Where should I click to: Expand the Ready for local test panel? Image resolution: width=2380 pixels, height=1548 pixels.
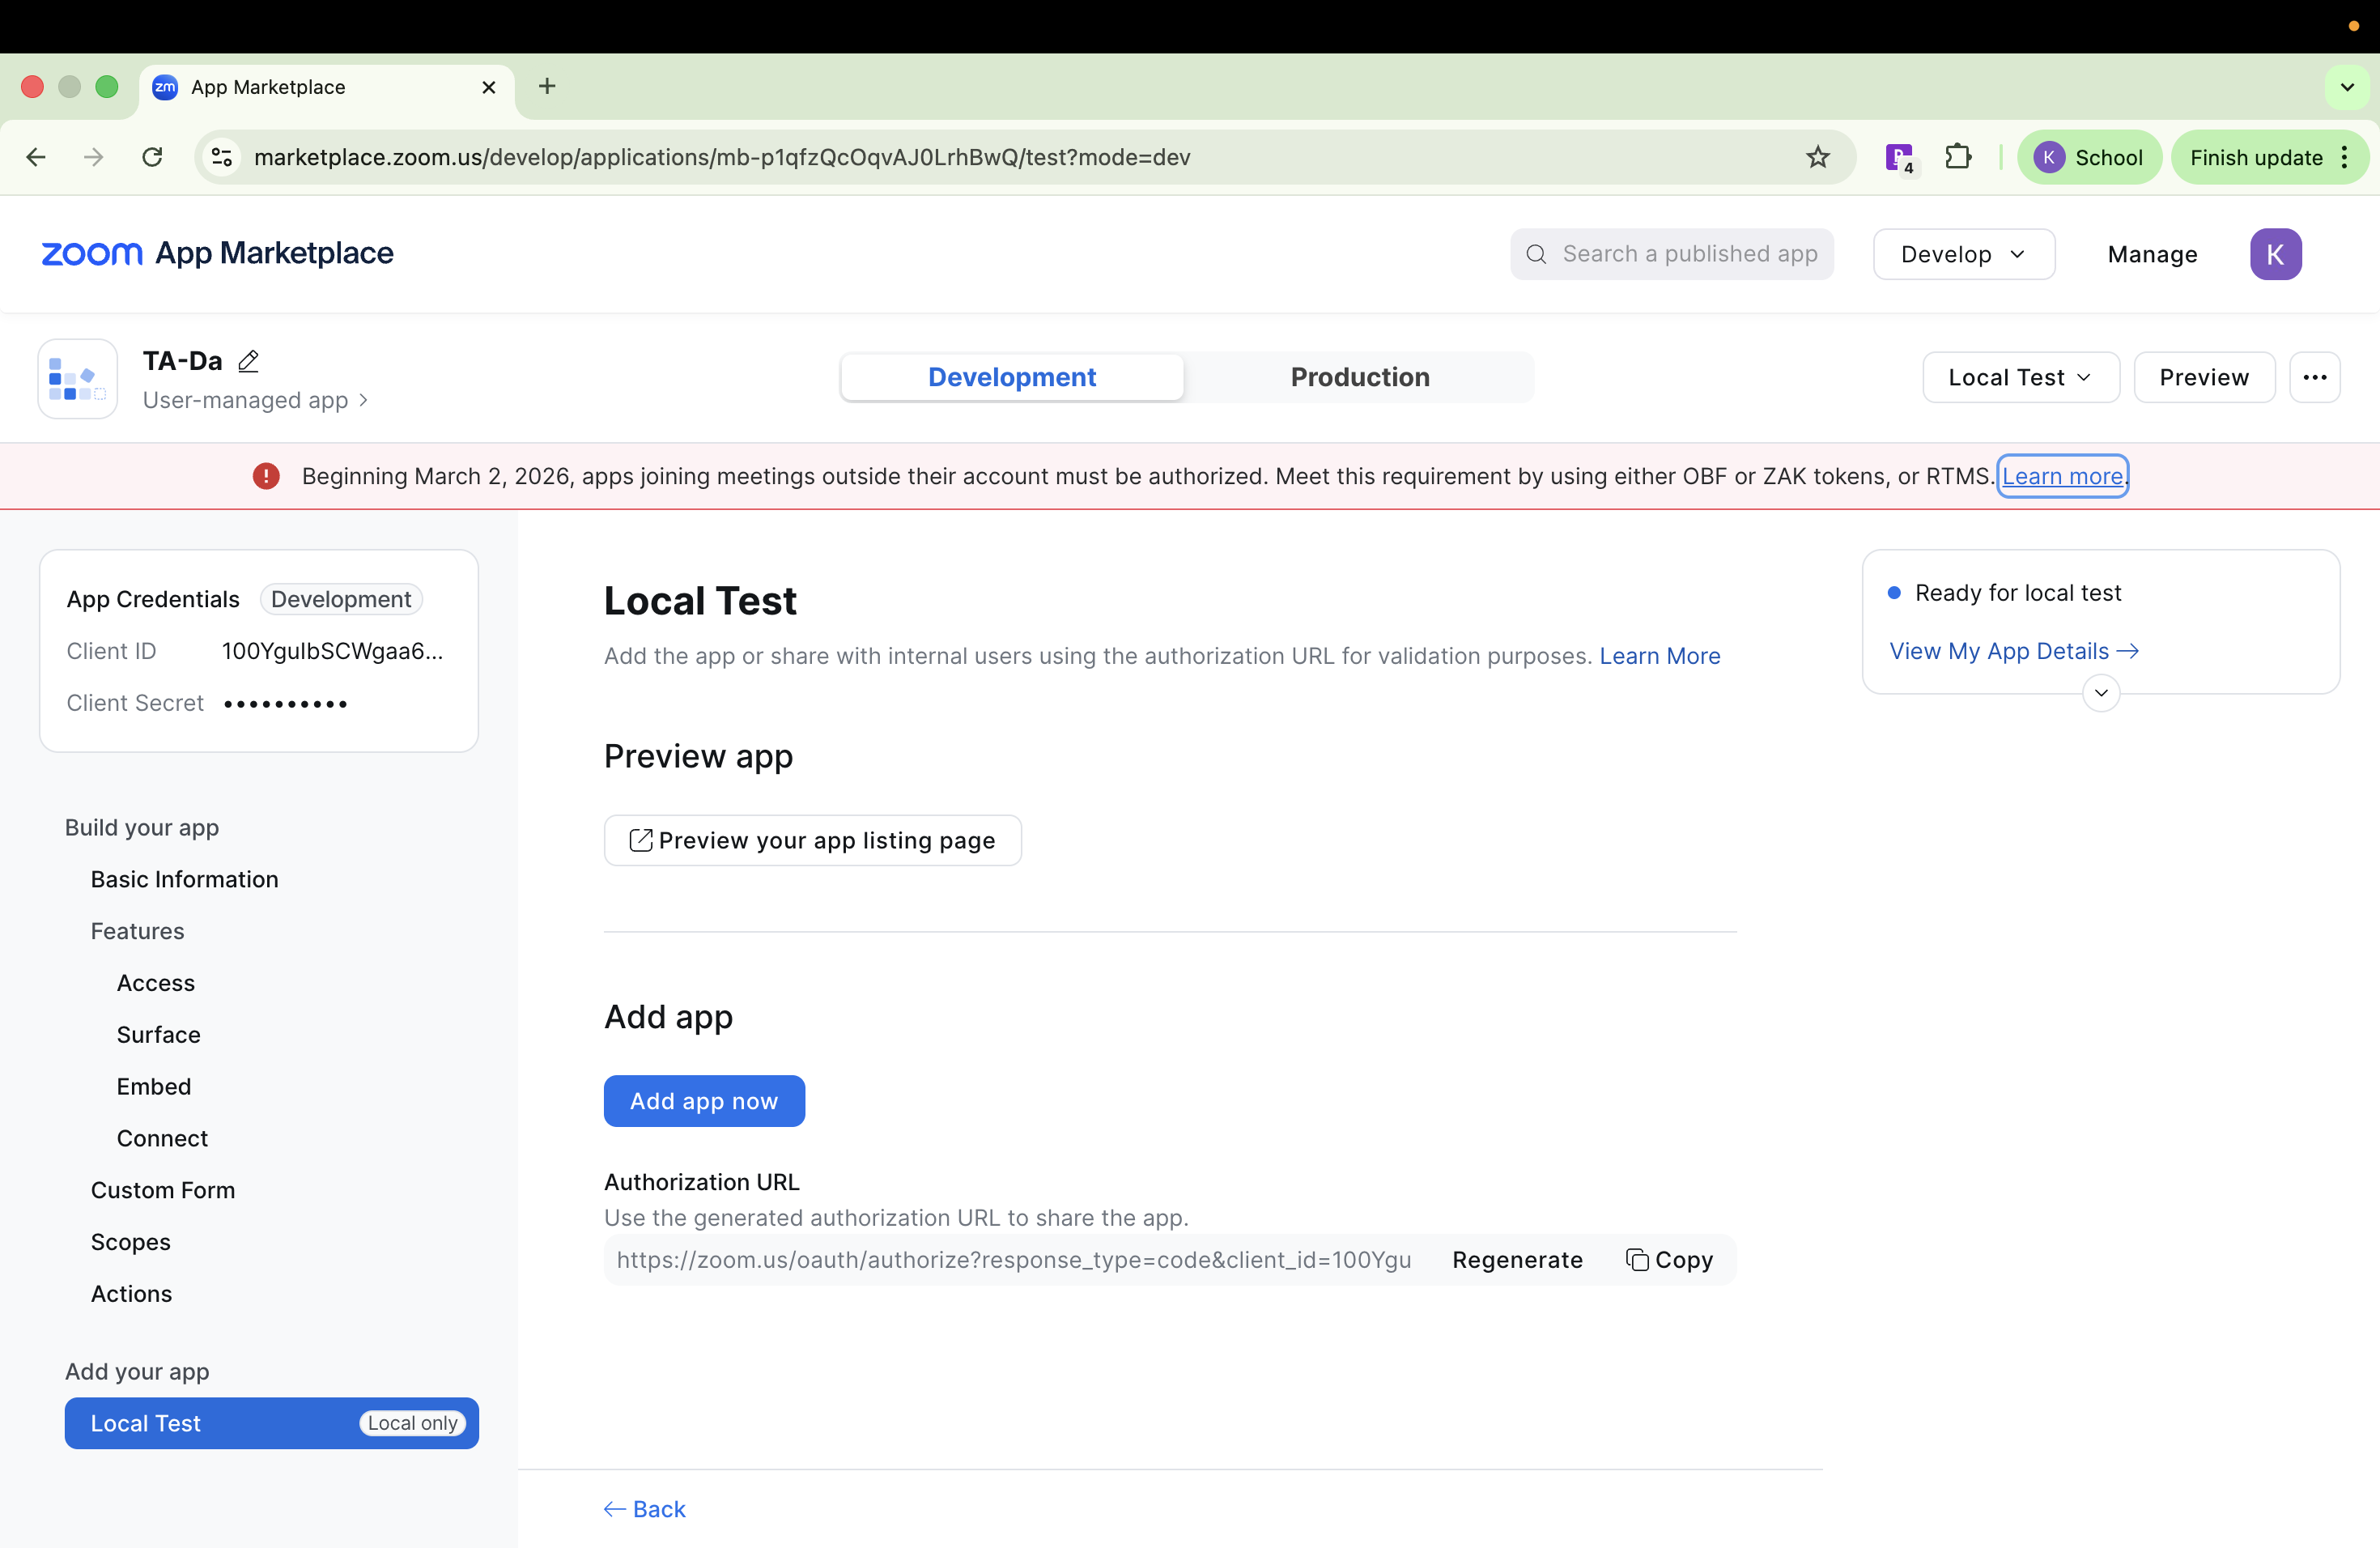pyautogui.click(x=2101, y=693)
